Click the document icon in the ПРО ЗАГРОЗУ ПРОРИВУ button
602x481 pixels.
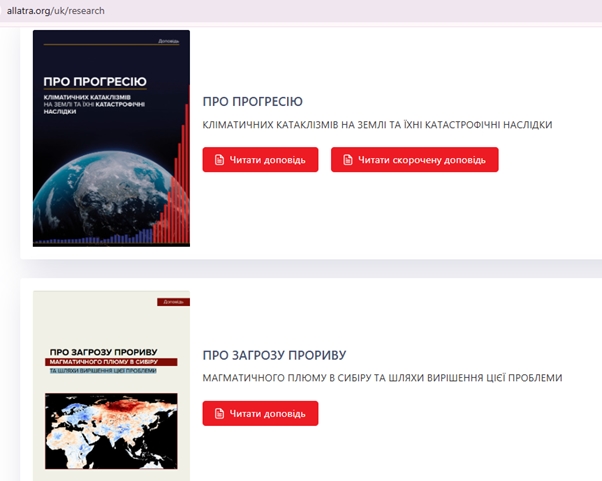tap(219, 413)
